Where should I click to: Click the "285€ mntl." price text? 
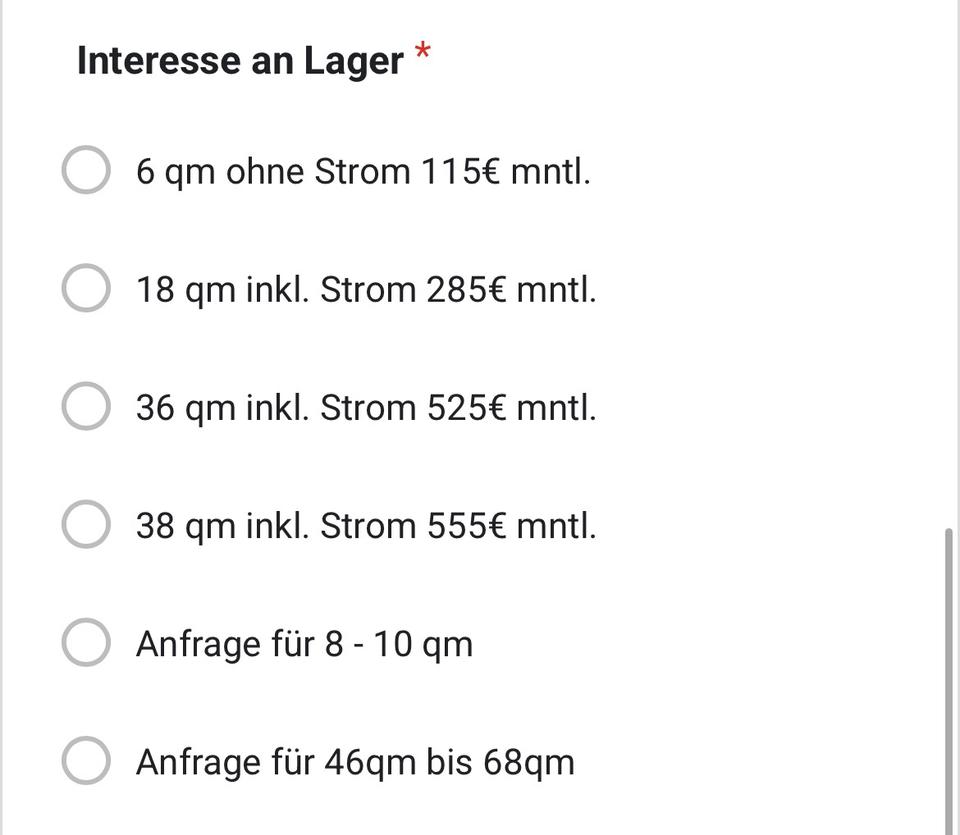[x=511, y=290]
